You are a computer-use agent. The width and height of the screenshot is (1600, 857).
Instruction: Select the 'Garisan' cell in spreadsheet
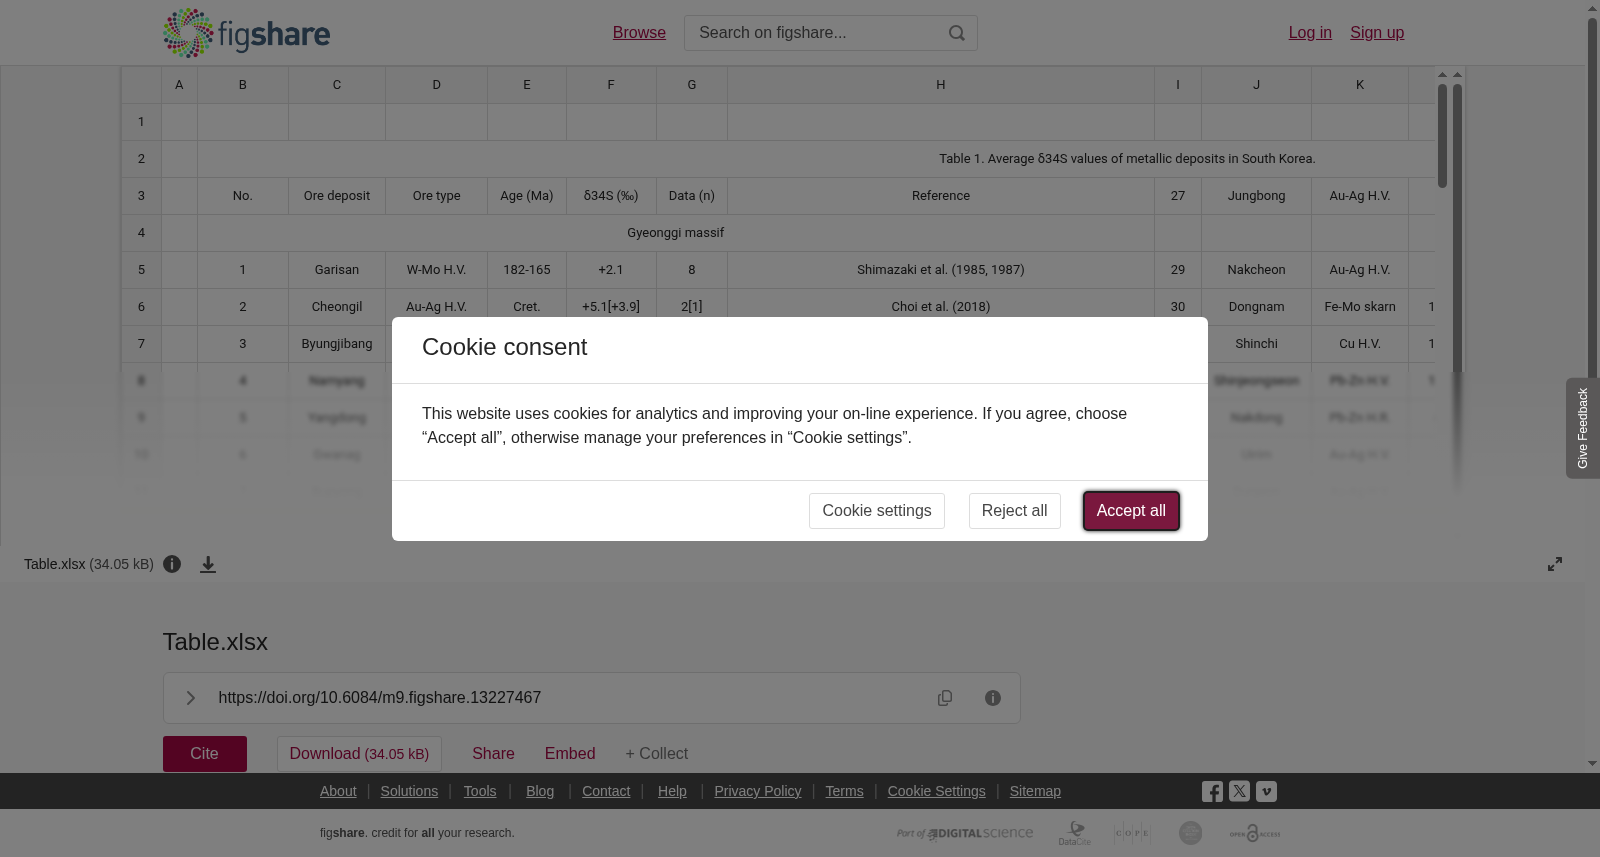(337, 270)
